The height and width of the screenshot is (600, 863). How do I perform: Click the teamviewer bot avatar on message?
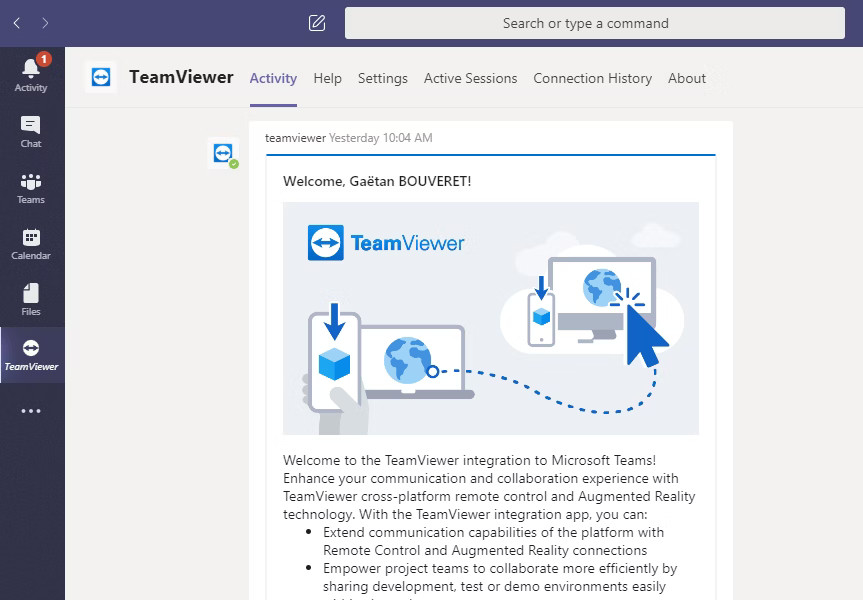(223, 153)
